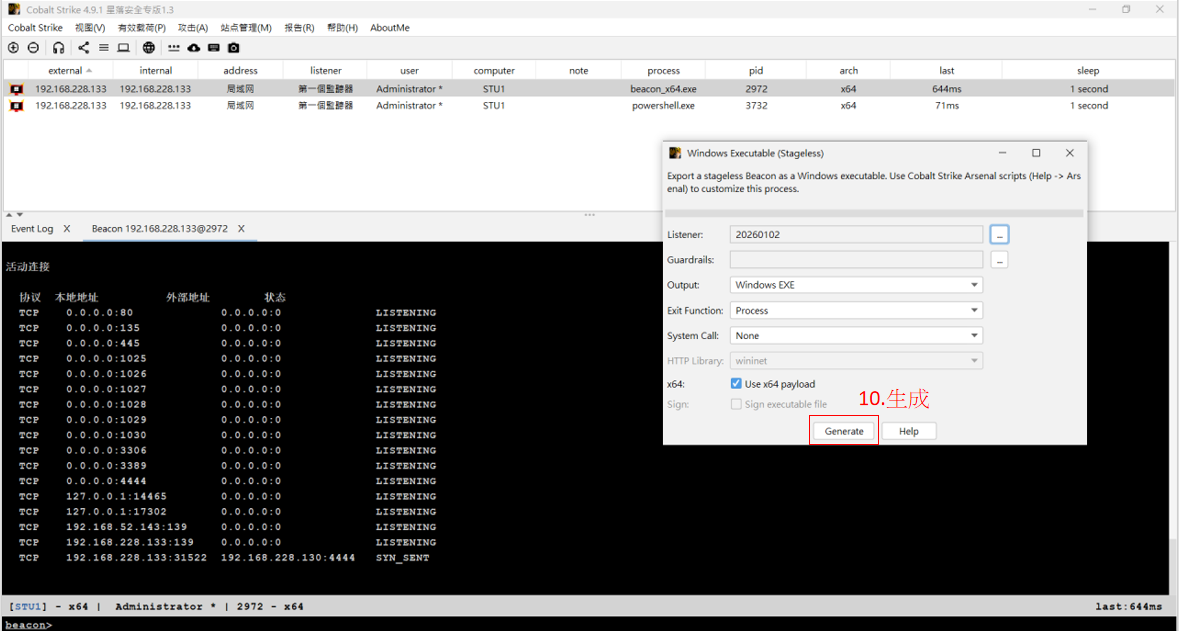Click the Listener input field 20260102
This screenshot has height=631, width=1179.
pos(856,235)
